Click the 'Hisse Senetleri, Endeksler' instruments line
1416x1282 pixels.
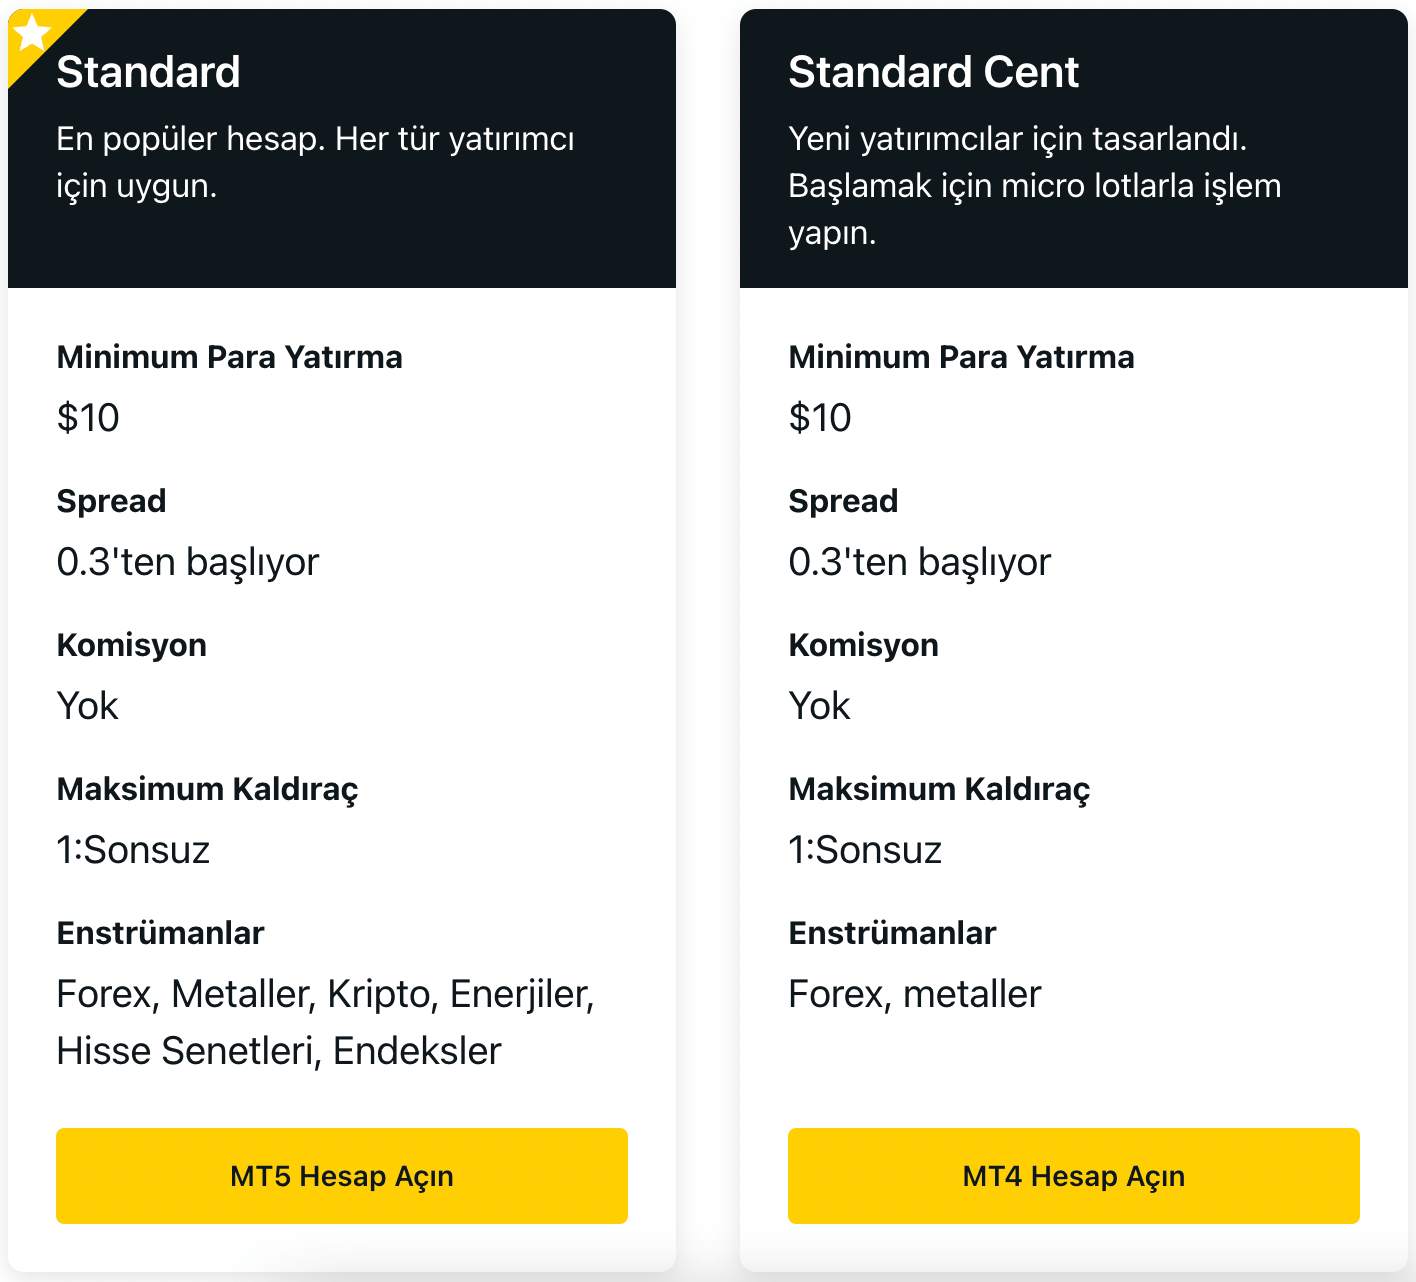pos(279,1051)
